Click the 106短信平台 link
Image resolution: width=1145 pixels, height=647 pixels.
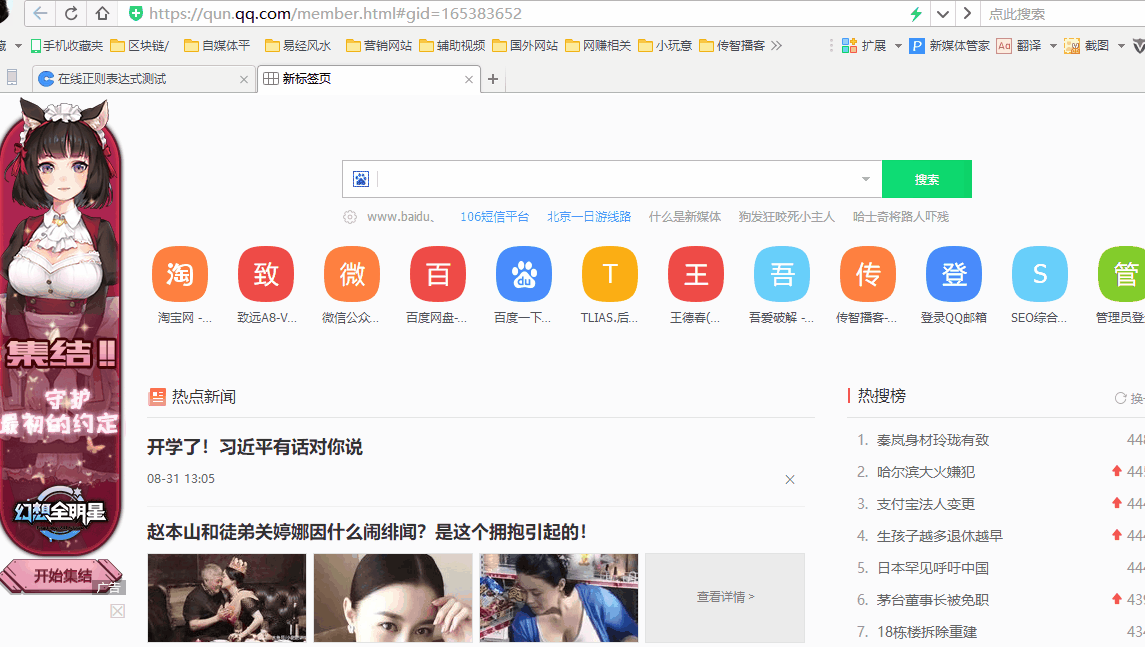(x=494, y=217)
